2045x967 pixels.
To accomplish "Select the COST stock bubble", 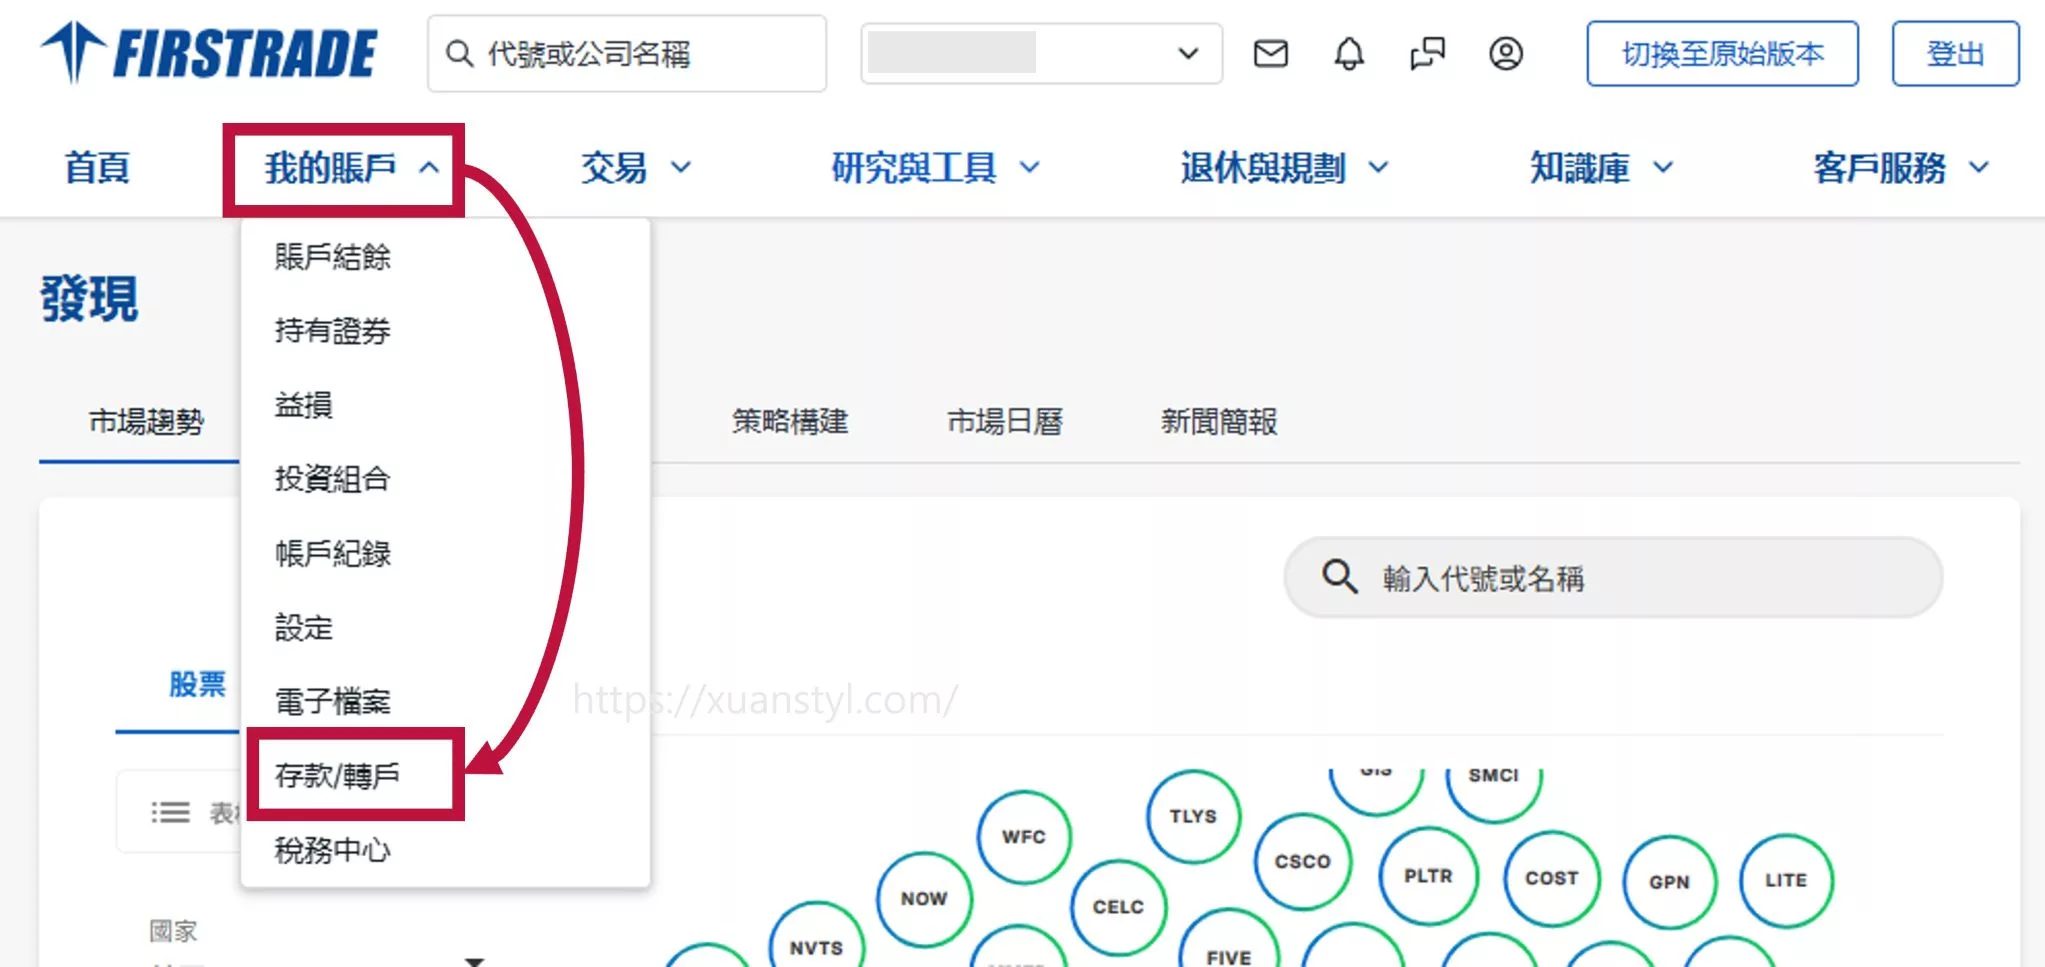I will tap(1551, 878).
